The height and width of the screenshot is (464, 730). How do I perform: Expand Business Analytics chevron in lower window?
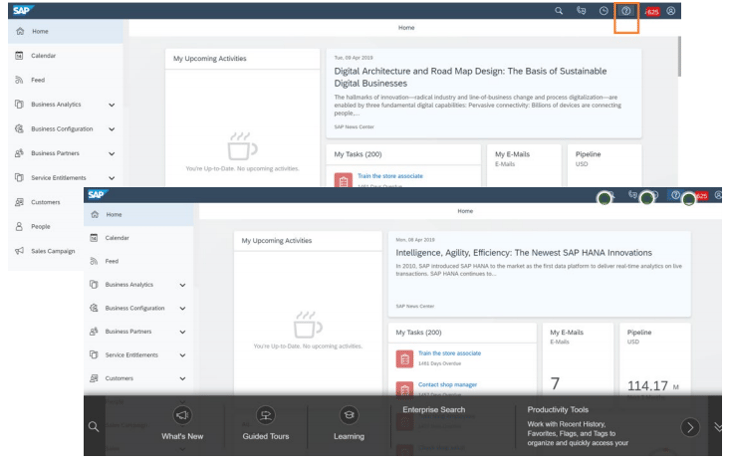pyautogui.click(x=182, y=285)
